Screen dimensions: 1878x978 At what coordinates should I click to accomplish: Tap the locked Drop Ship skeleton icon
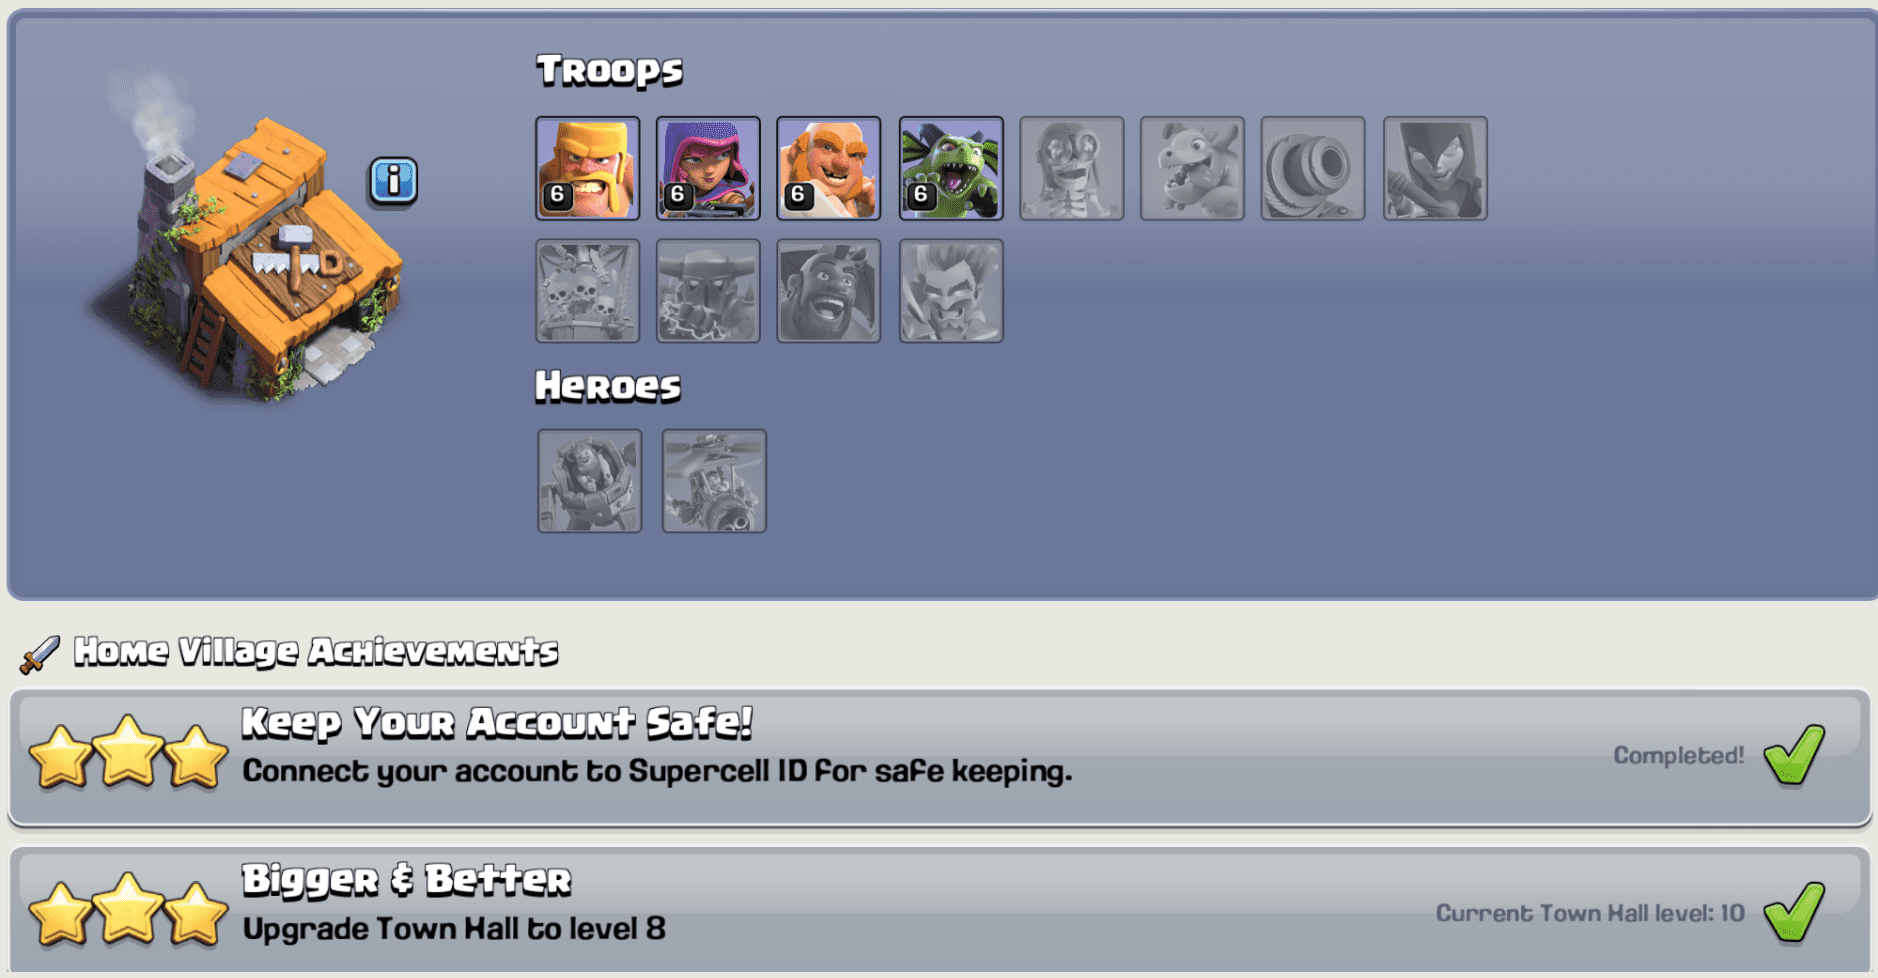(x=588, y=291)
